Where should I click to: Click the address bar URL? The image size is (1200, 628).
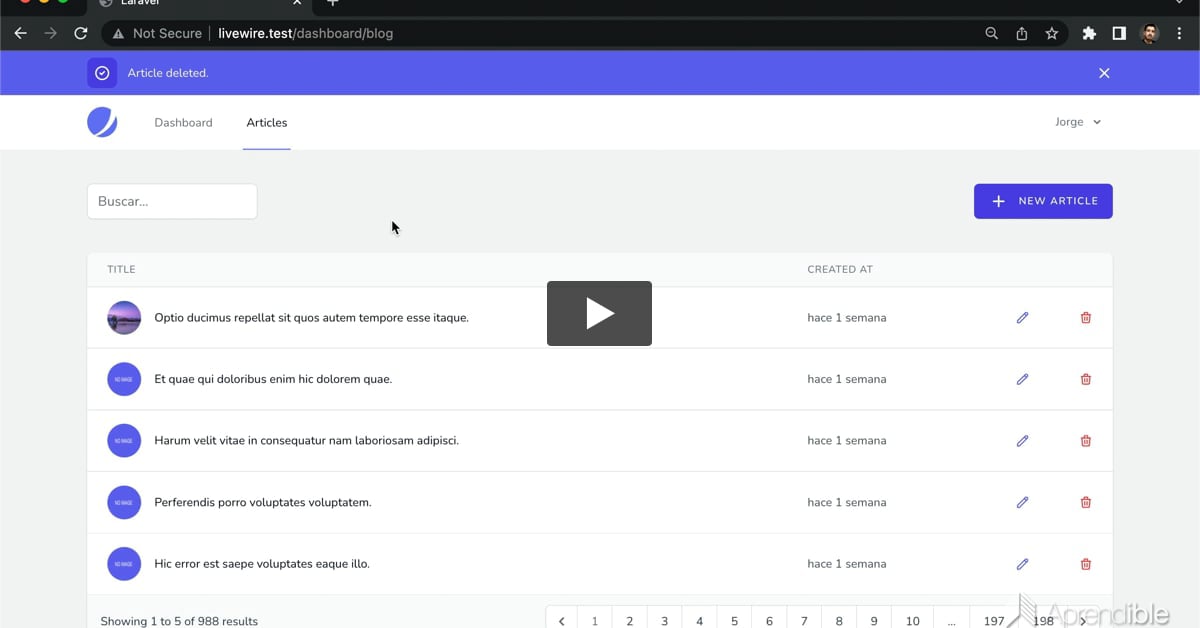coord(306,33)
